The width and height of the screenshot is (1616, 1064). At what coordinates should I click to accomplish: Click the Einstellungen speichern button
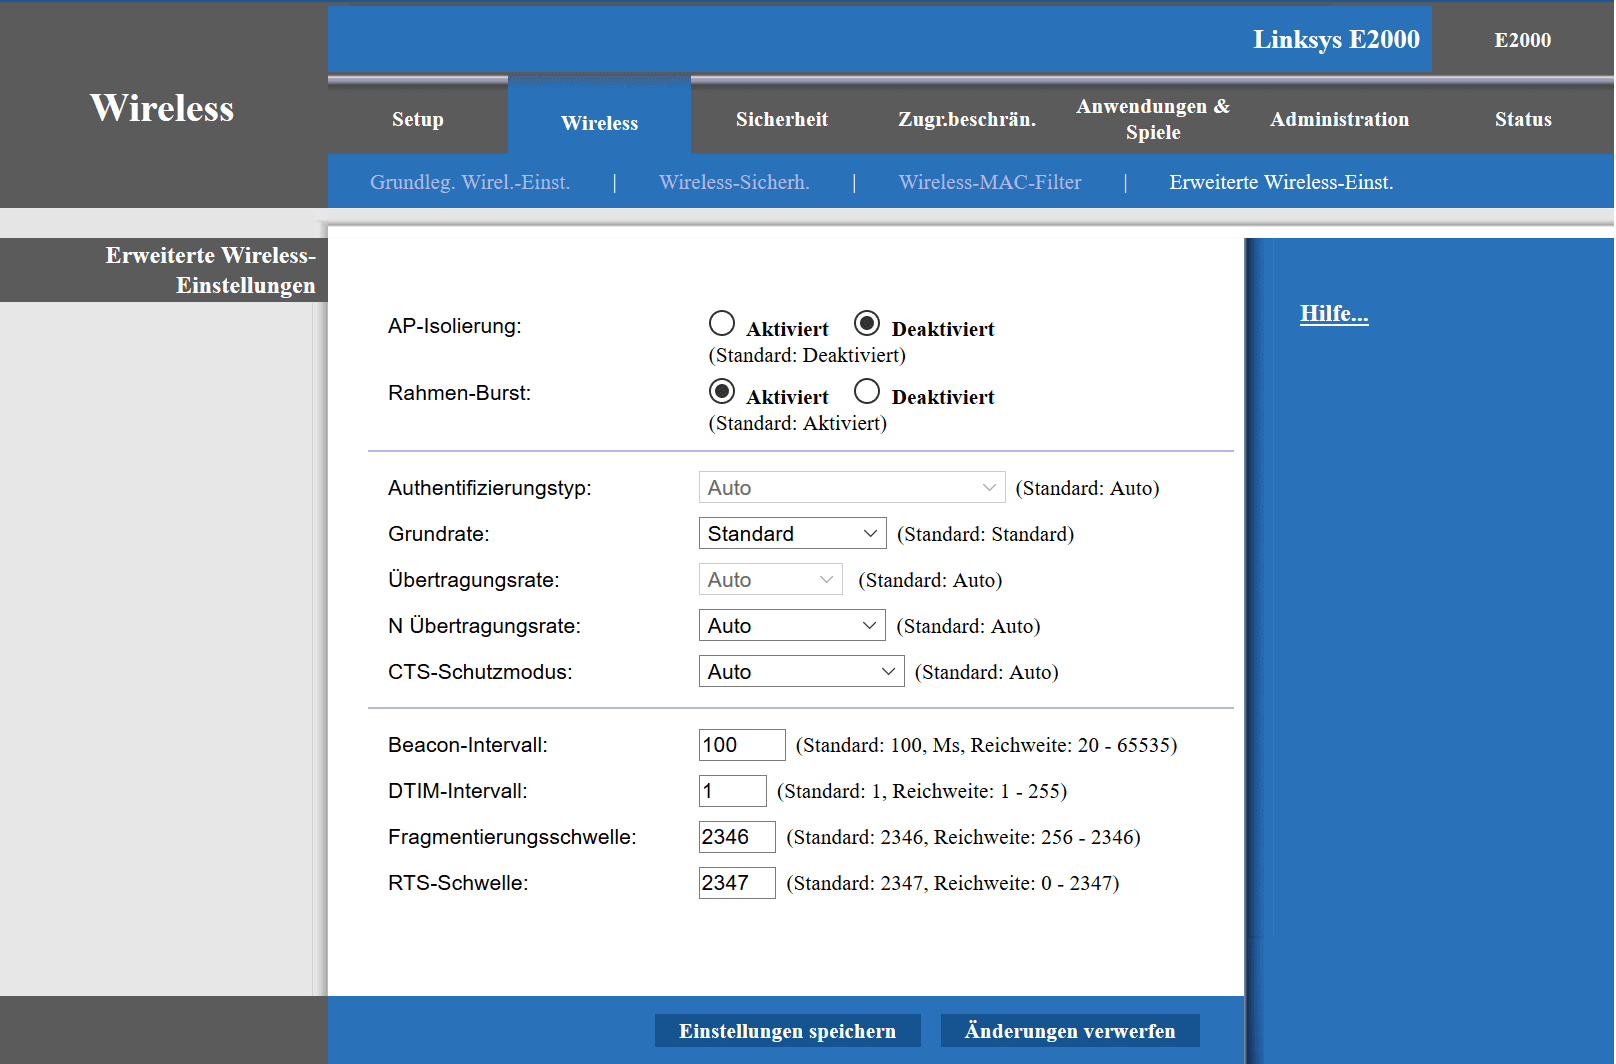coord(788,1031)
